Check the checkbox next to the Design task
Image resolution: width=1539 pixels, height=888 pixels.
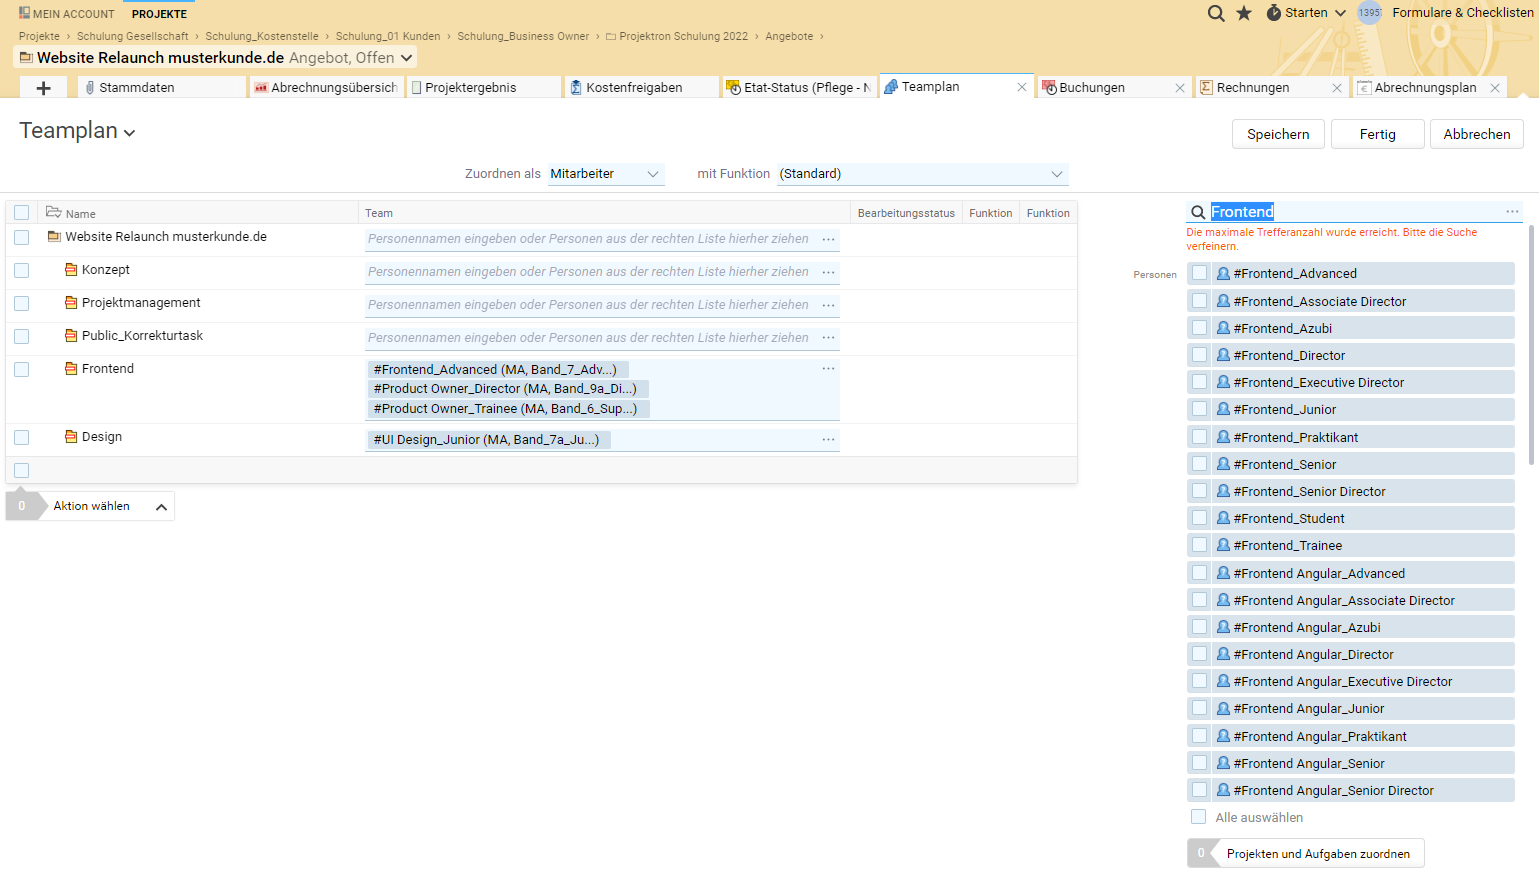pyautogui.click(x=21, y=437)
